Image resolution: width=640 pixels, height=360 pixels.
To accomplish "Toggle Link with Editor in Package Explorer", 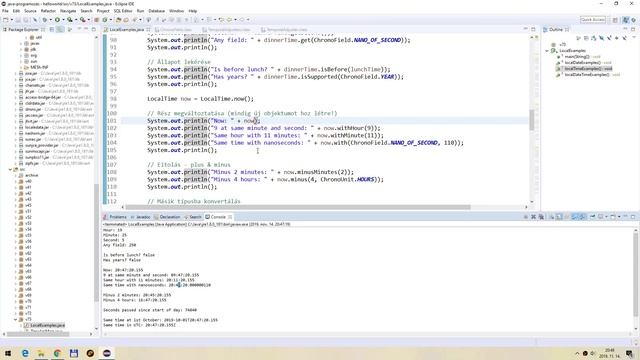I will click(60, 29).
